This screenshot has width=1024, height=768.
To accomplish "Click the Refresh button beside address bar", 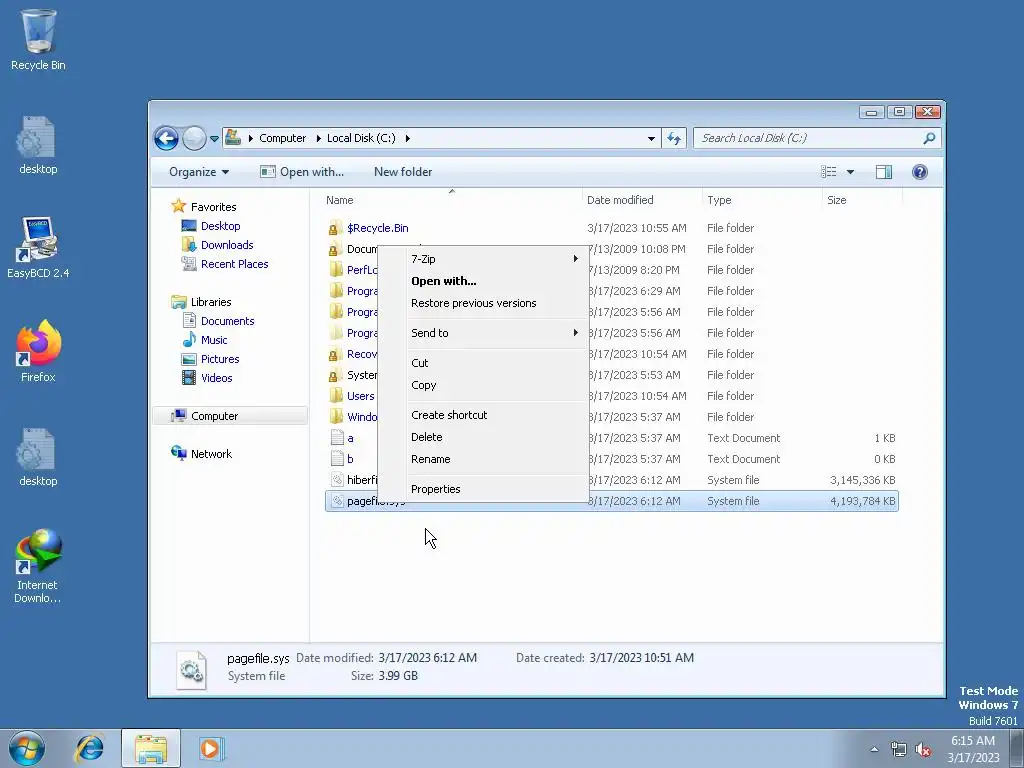I will pos(674,138).
